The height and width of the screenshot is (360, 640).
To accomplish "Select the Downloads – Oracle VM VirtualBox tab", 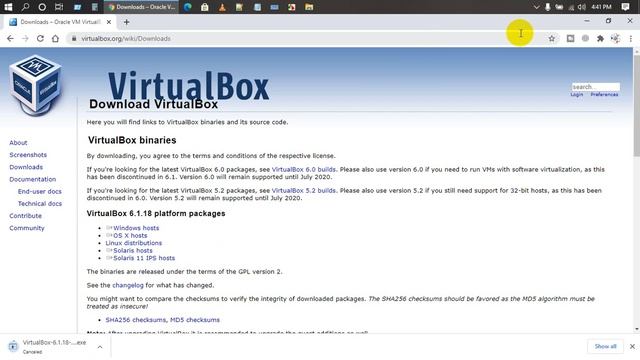I will [x=60, y=22].
